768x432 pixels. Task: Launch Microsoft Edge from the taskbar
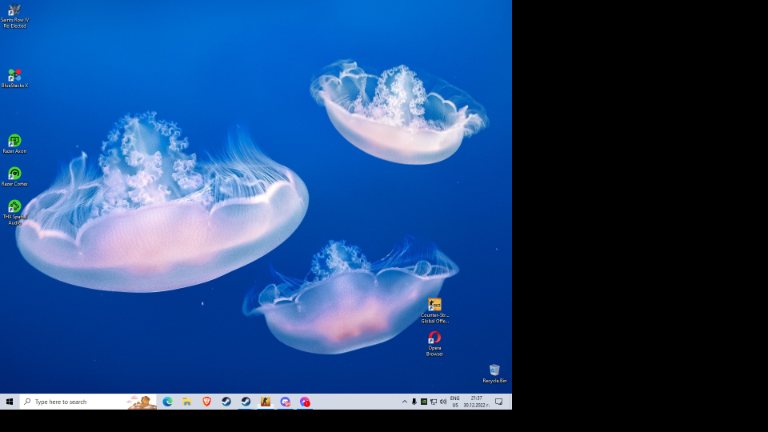coord(168,401)
